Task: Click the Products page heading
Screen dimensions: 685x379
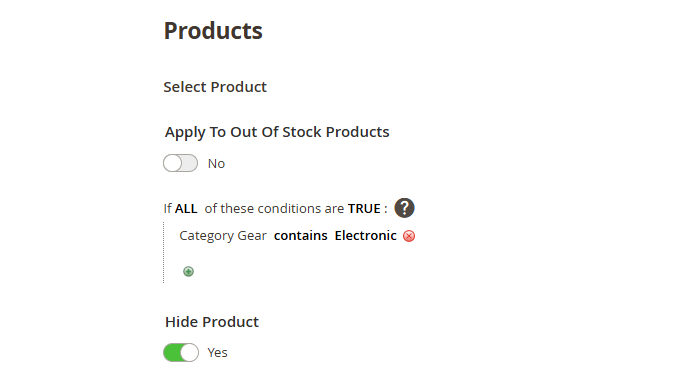Action: 213,31
